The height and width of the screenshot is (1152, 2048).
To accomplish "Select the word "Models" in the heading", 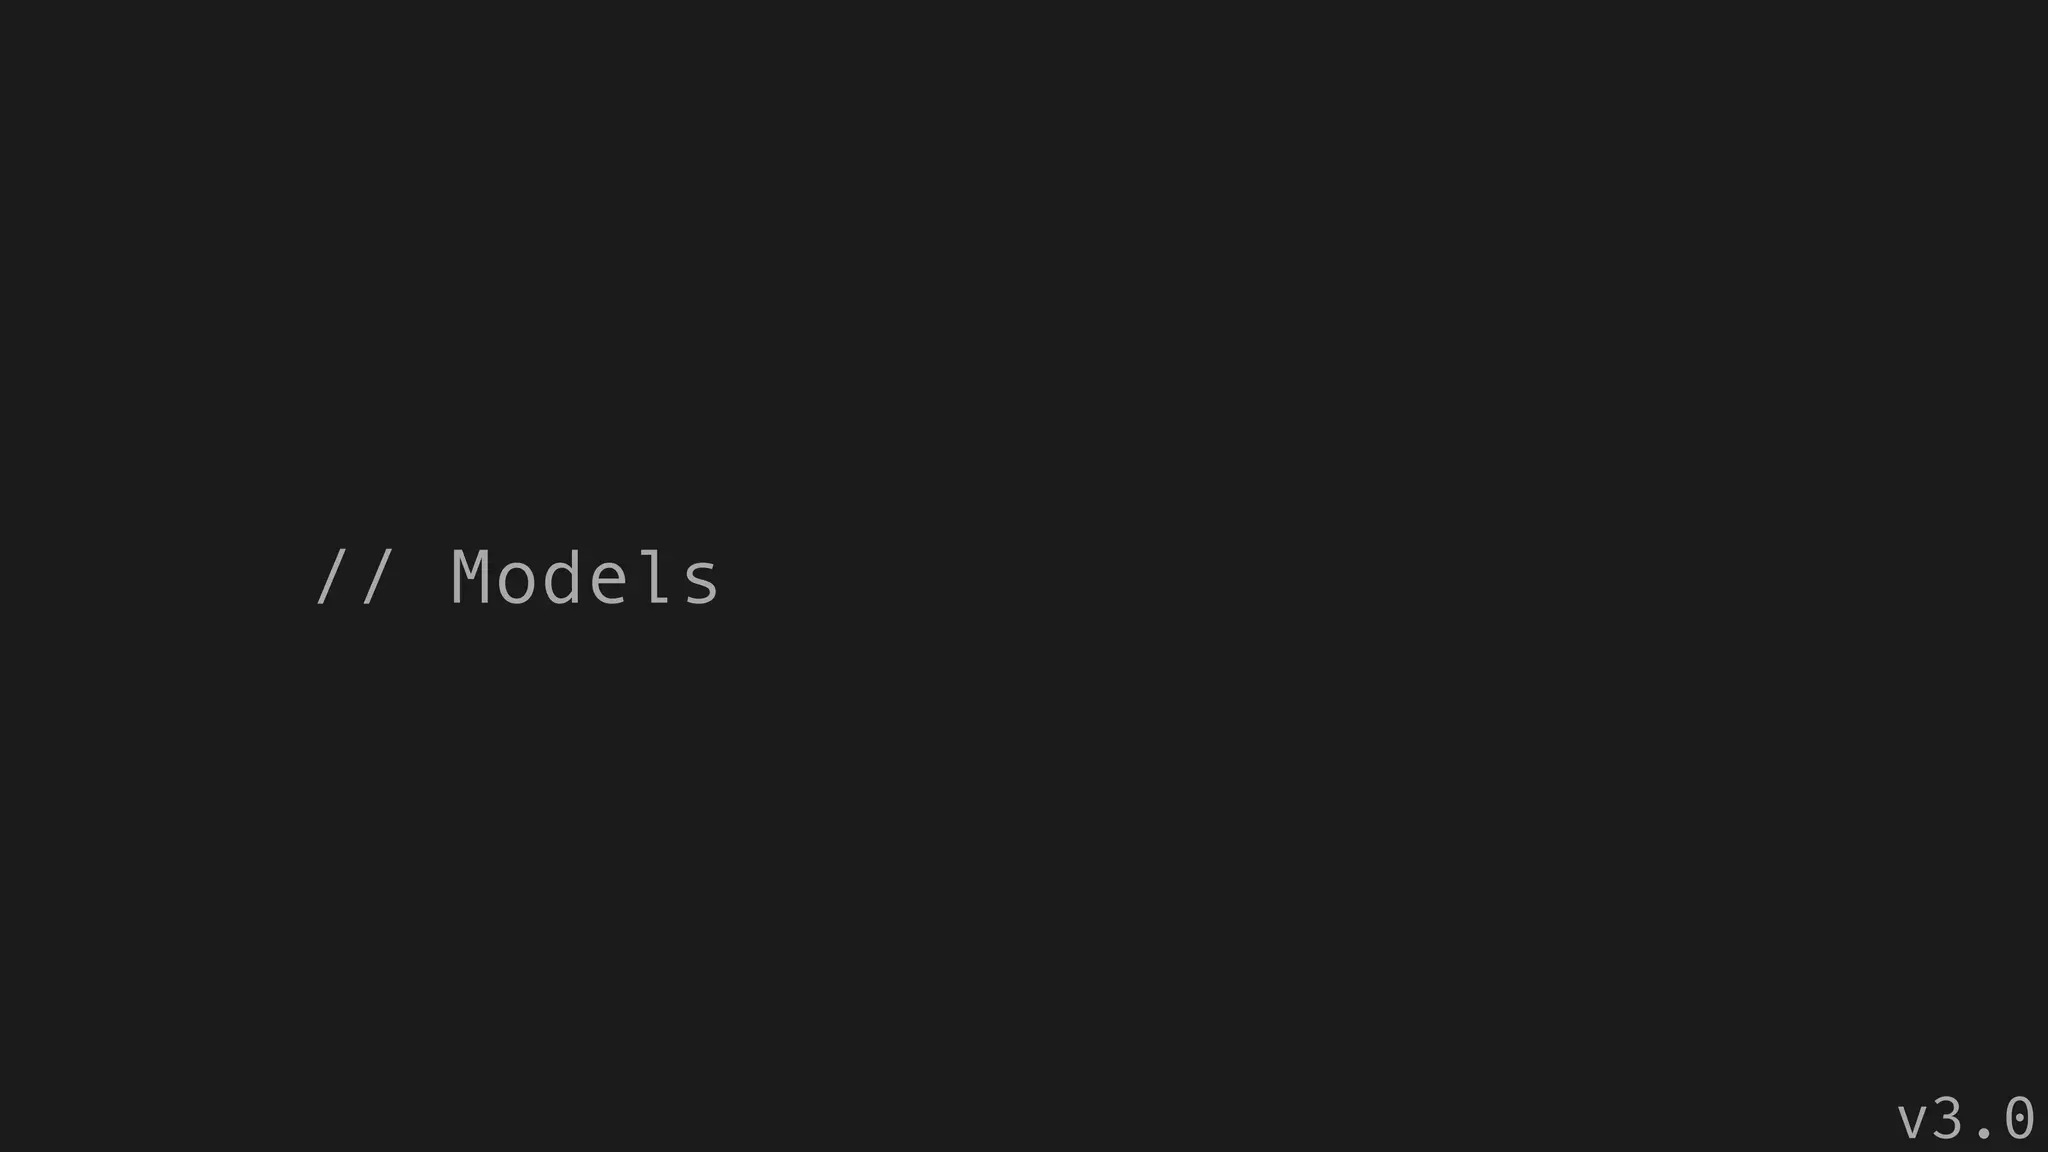I will click(x=585, y=577).
